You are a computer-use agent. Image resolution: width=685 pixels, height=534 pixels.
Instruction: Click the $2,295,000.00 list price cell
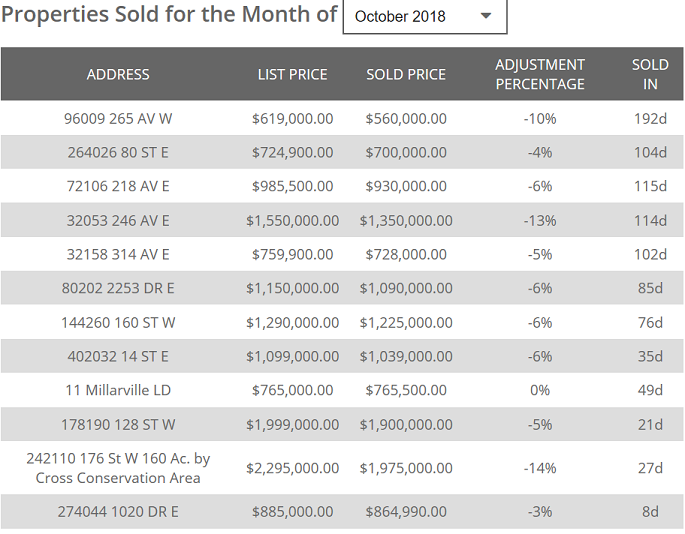tap(292, 468)
